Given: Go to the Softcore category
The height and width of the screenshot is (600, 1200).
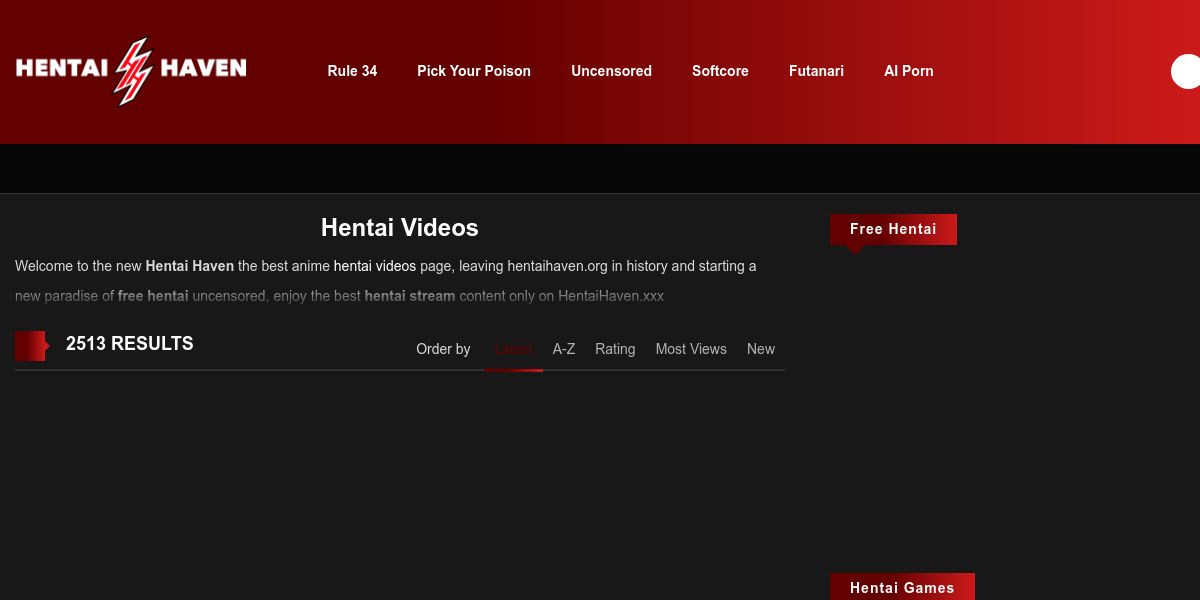Looking at the screenshot, I should 720,71.
